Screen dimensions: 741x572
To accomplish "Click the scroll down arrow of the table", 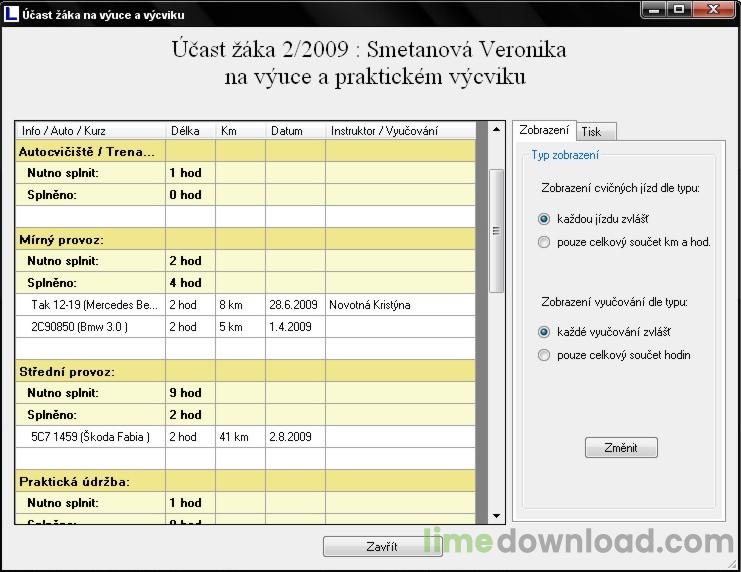I will 496,516.
